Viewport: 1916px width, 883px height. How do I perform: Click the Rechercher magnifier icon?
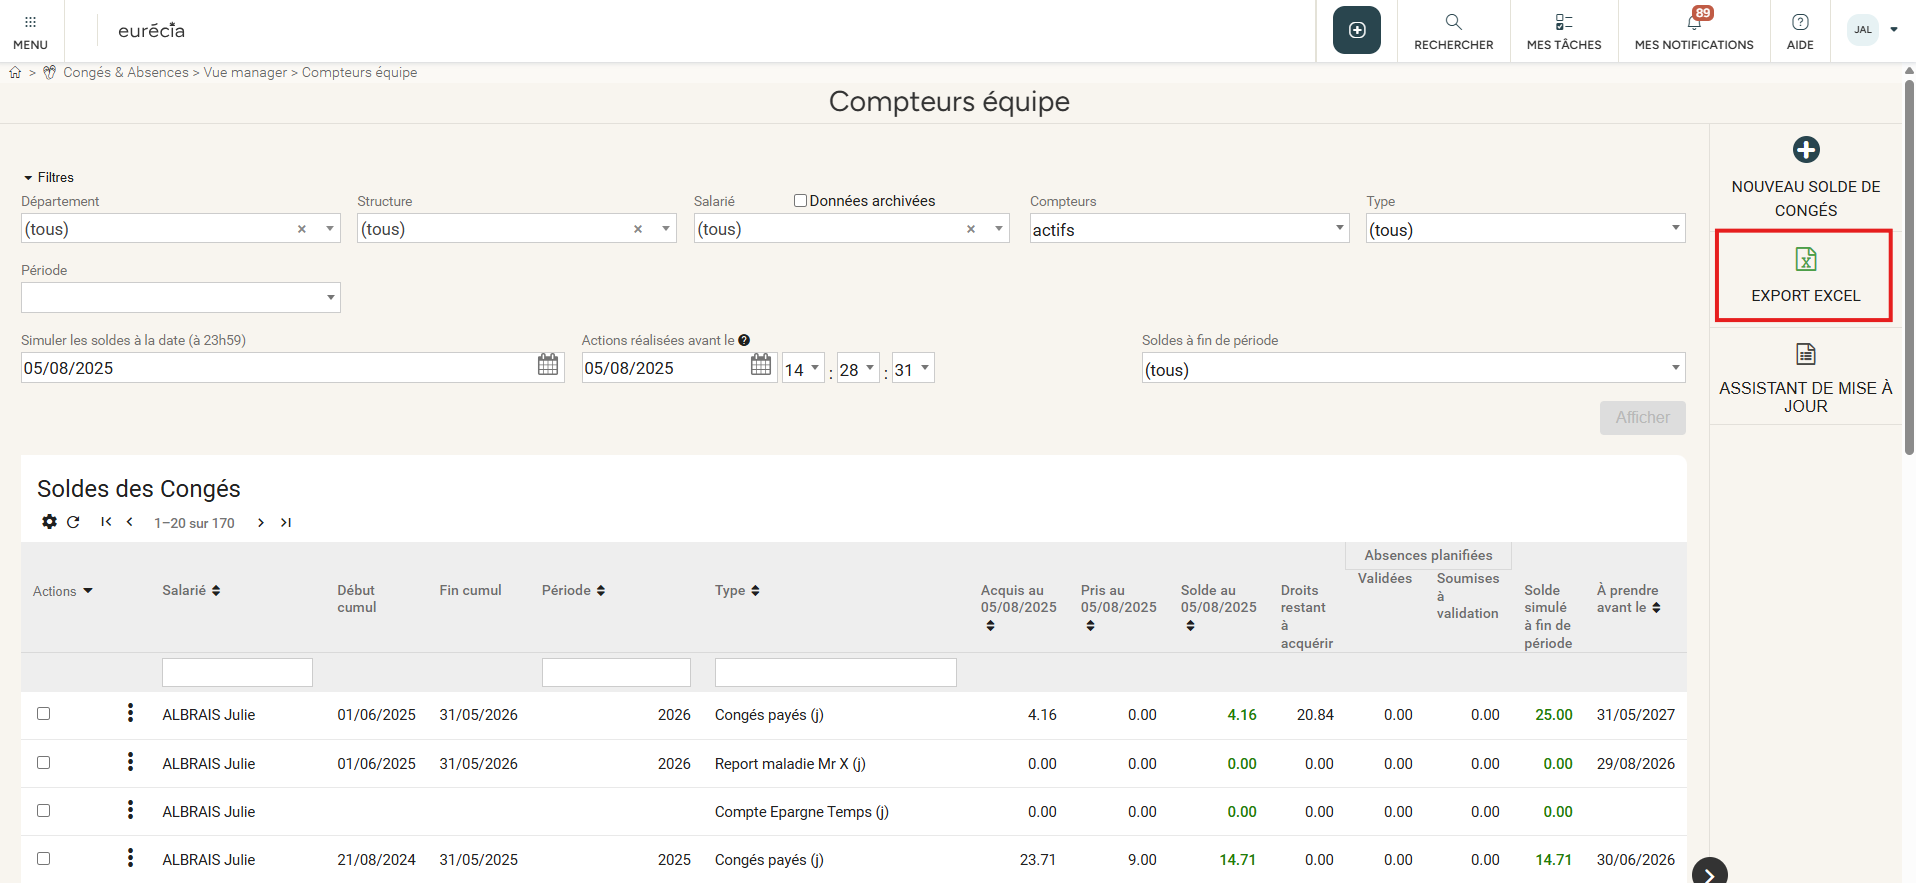pyautogui.click(x=1453, y=22)
